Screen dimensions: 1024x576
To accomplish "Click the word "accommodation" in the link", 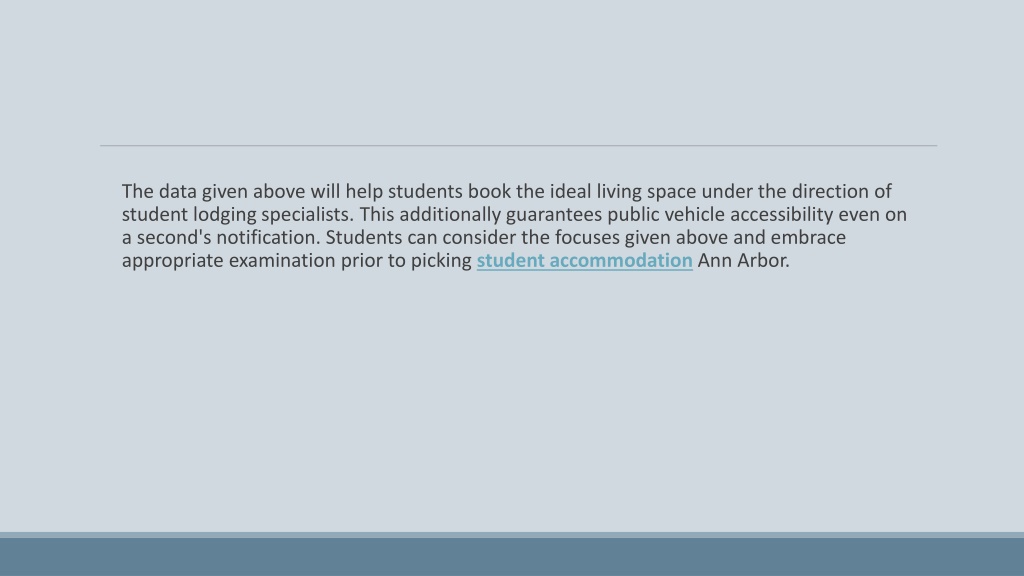I will [x=621, y=261].
